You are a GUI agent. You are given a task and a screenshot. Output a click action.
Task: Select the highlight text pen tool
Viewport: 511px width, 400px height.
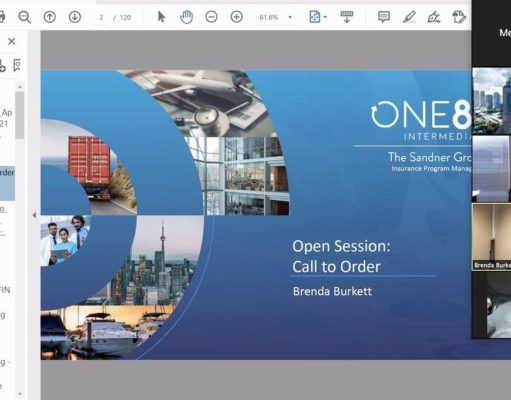[409, 17]
